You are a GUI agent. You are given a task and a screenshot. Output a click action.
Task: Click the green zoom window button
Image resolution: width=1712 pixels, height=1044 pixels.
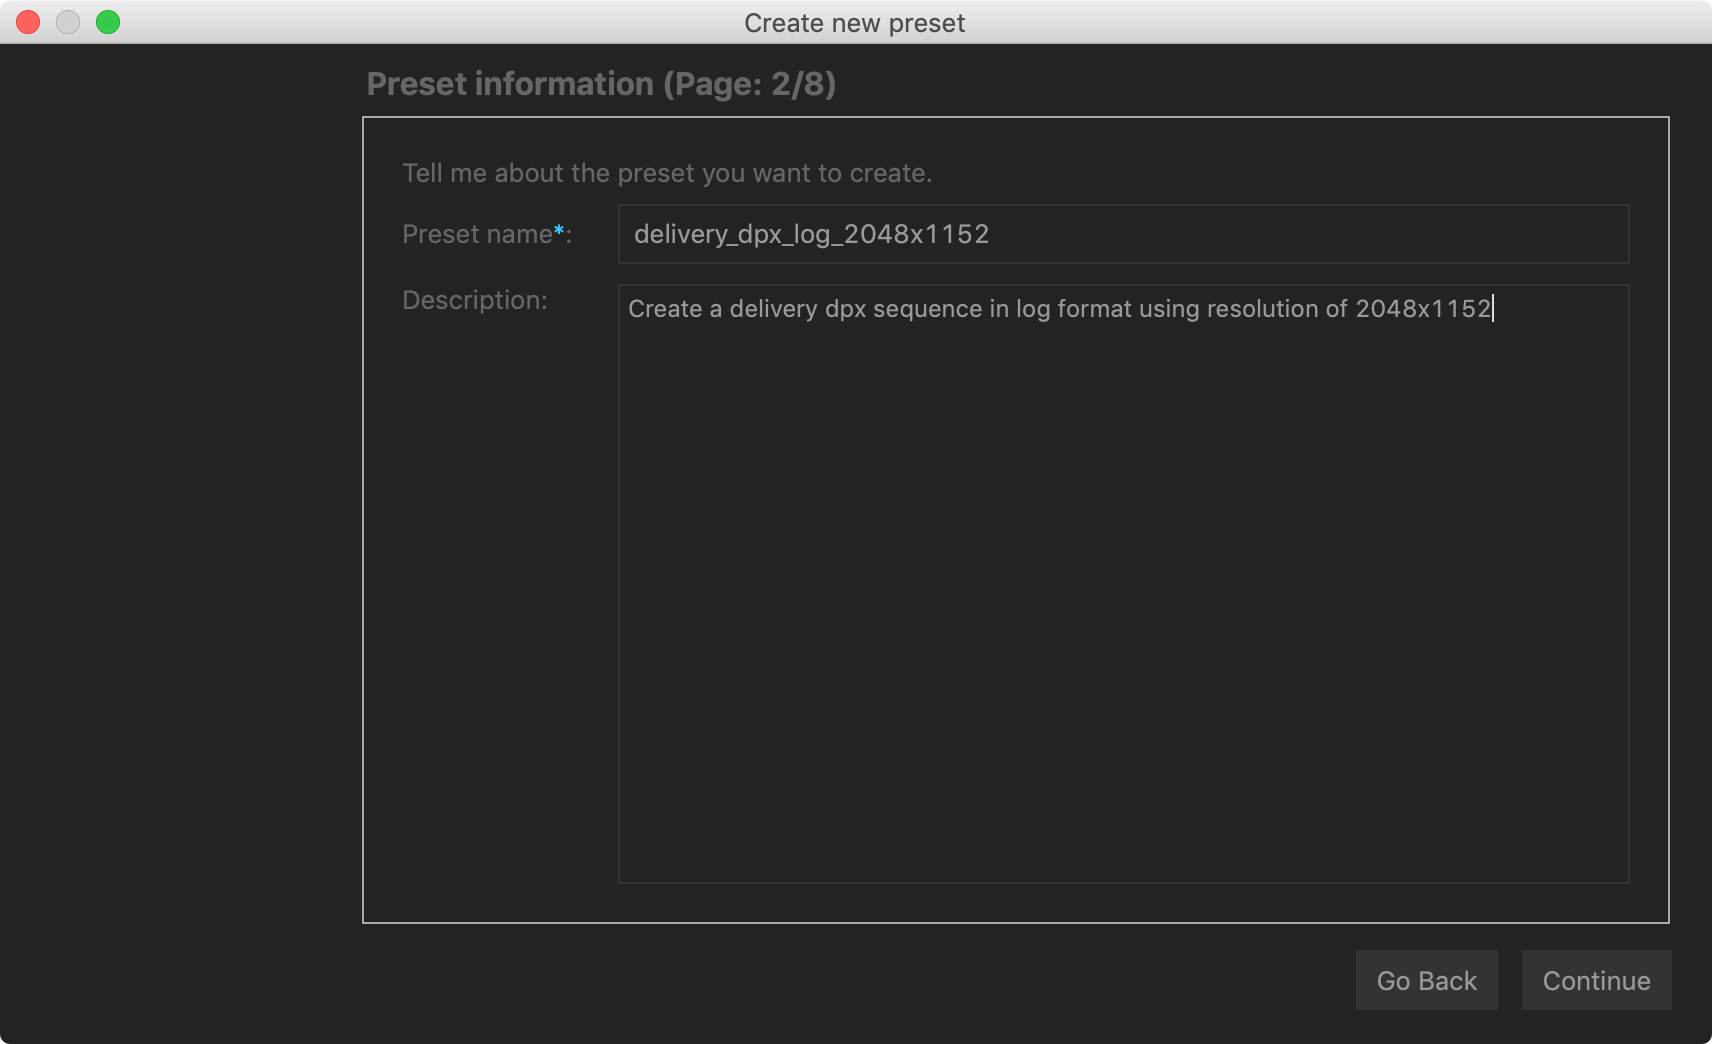(108, 22)
